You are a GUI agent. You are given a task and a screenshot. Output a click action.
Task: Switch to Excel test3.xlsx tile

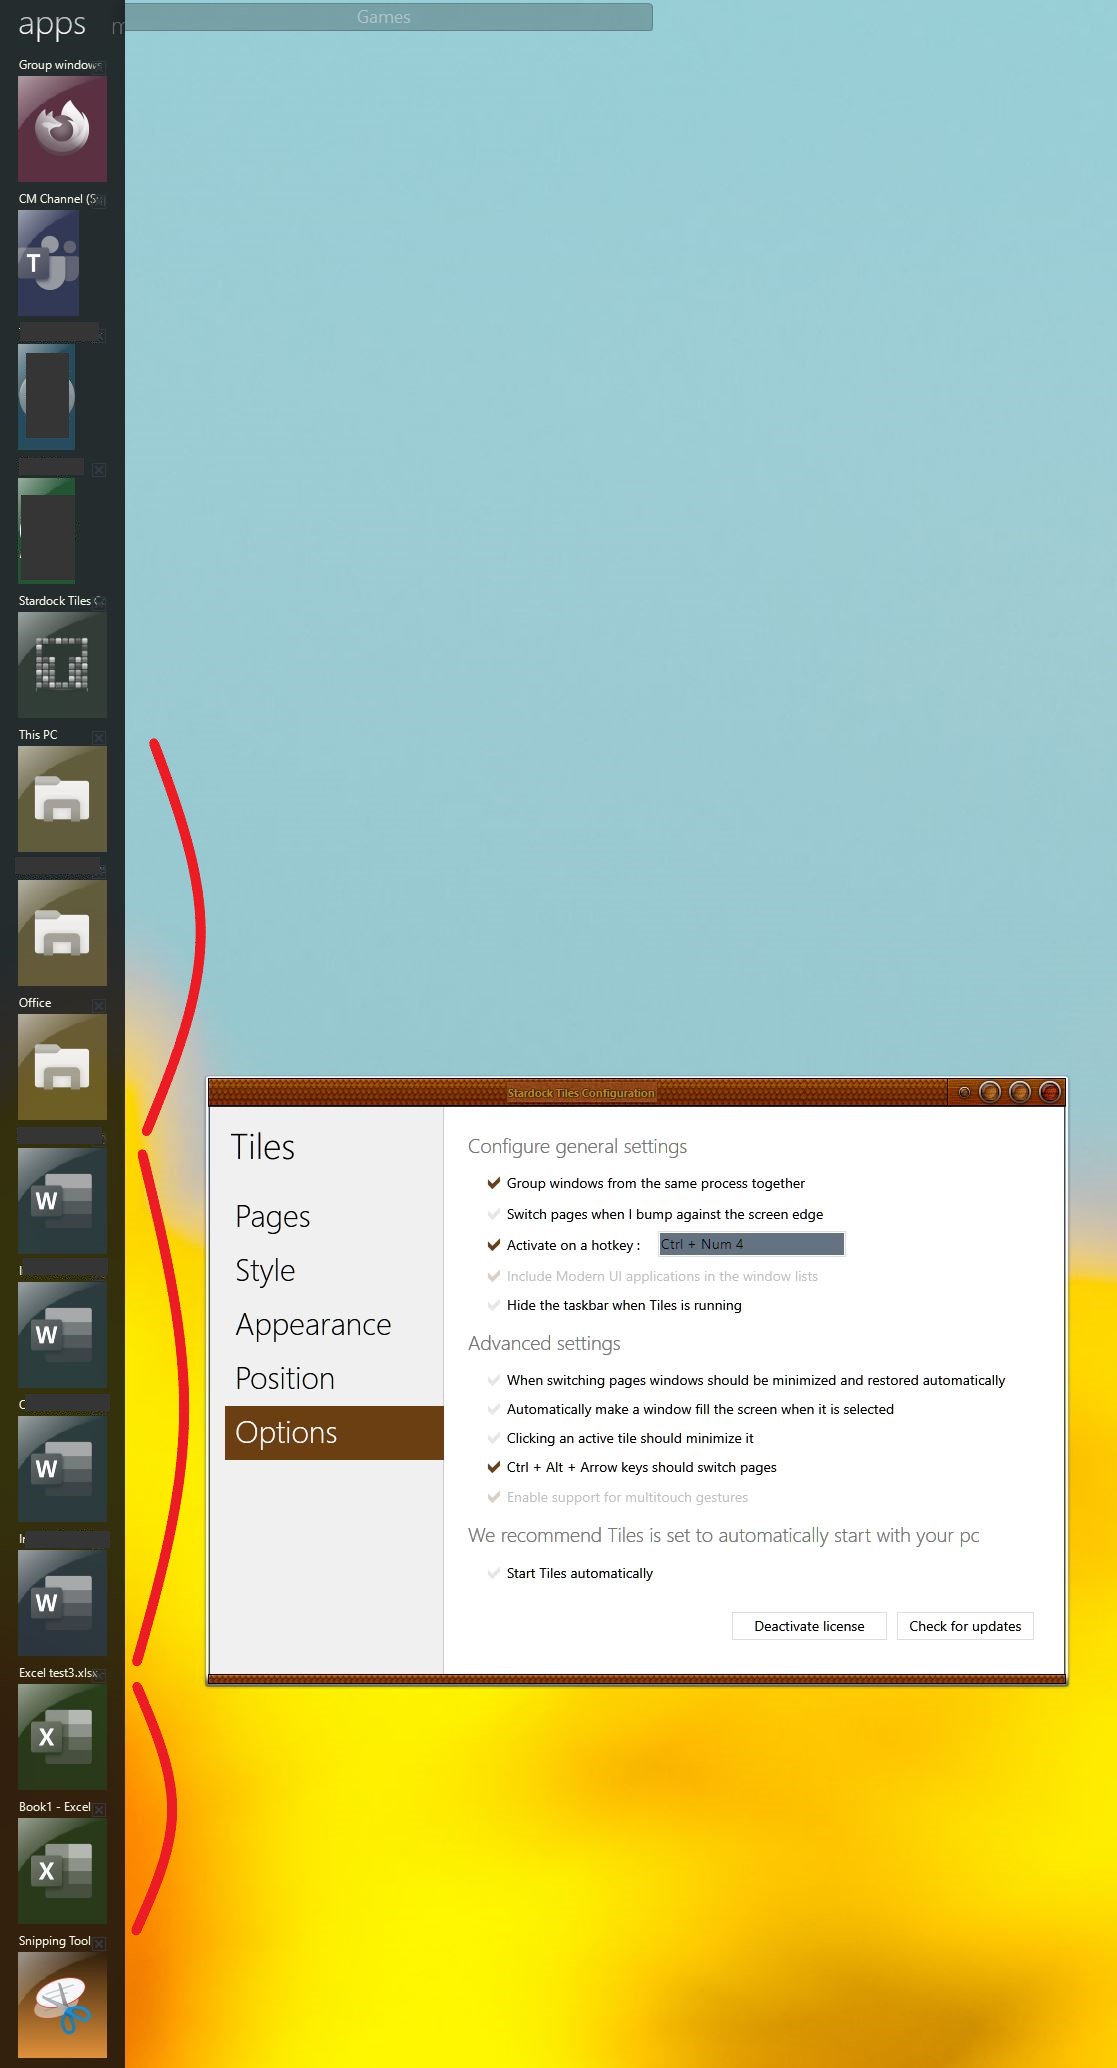[62, 1737]
